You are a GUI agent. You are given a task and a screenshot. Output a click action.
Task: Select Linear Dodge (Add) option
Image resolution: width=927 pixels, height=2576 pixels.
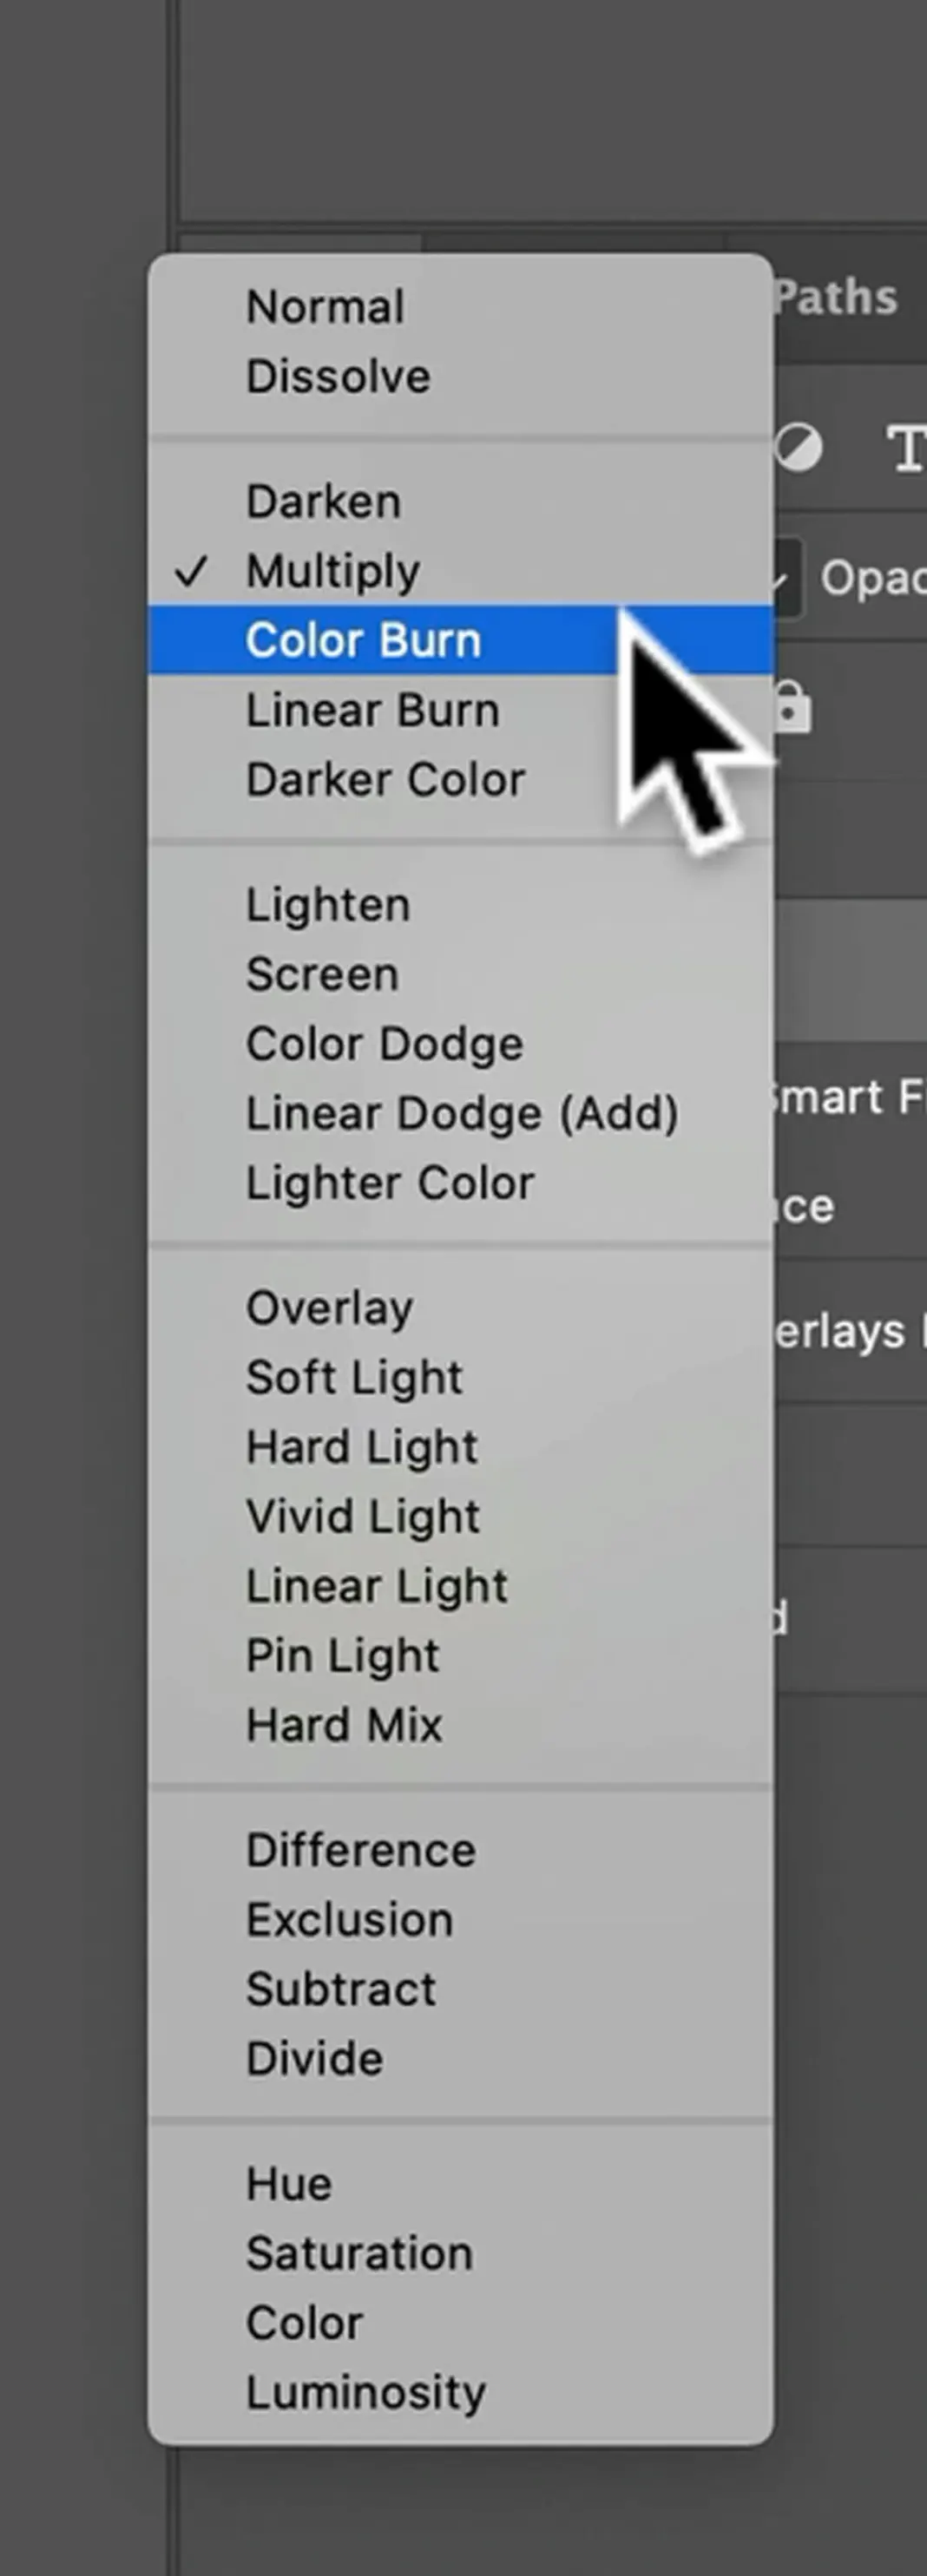(460, 1113)
